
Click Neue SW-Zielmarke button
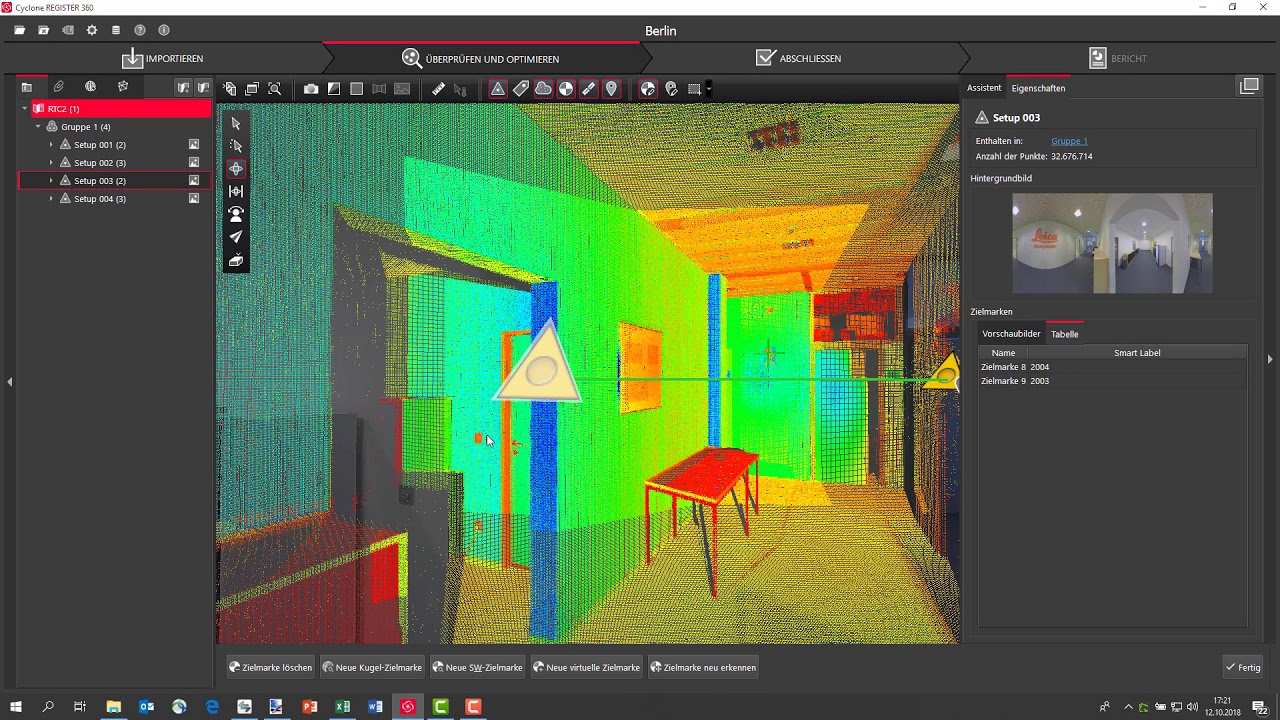pyautogui.click(x=477, y=667)
